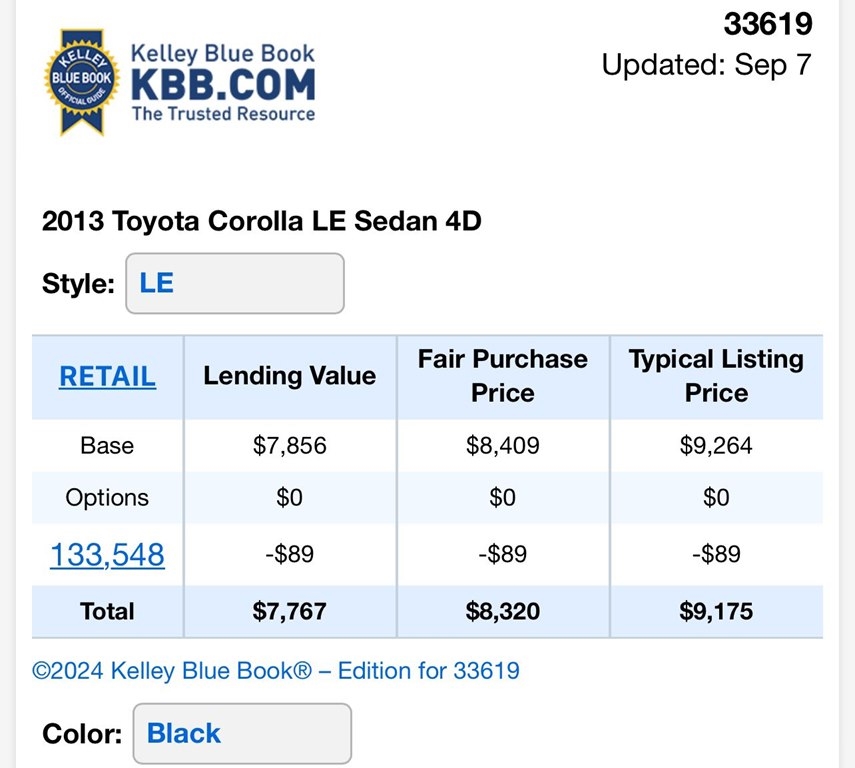Click the Kelley Blue Book badge logo
Viewport: 855px width, 768px height.
(81, 82)
